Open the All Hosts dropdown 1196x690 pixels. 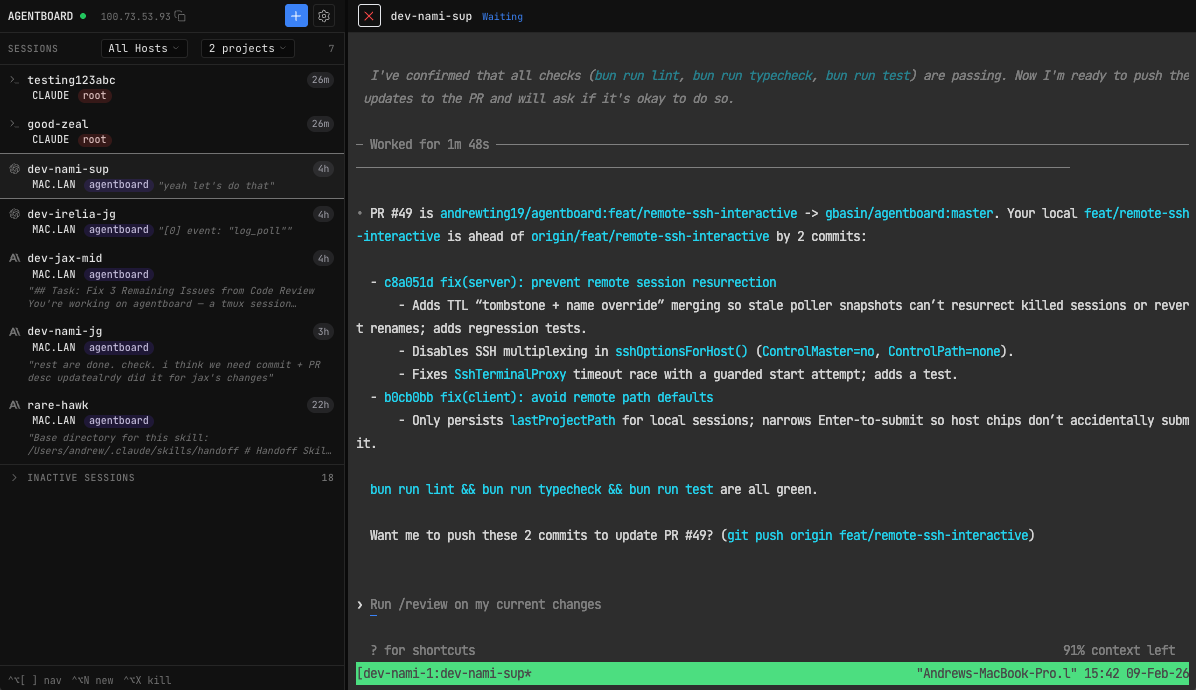click(144, 48)
